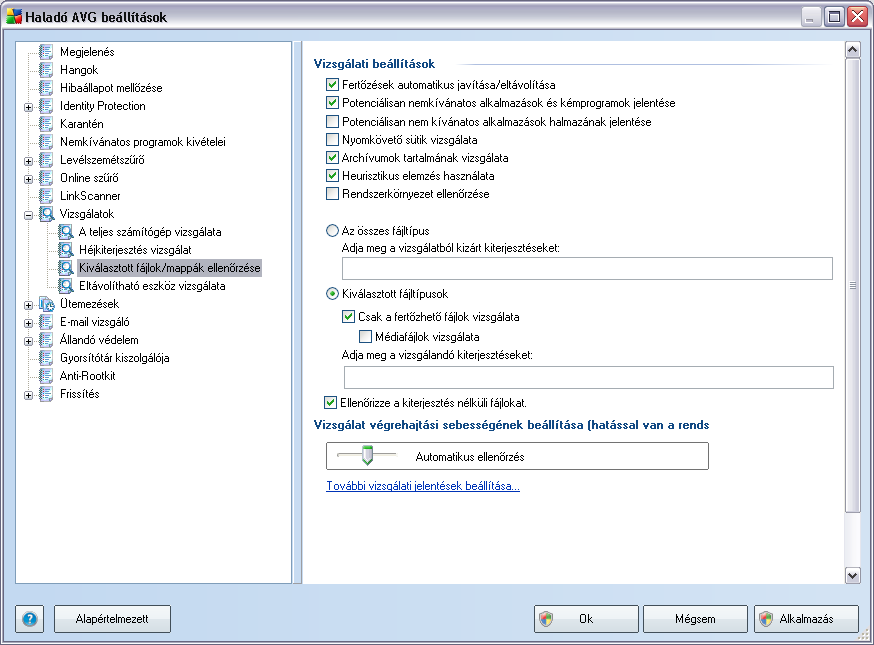Image resolution: width=874 pixels, height=645 pixels.
Task: Apply changes with the Alkalmazás button
Action: pos(806,619)
